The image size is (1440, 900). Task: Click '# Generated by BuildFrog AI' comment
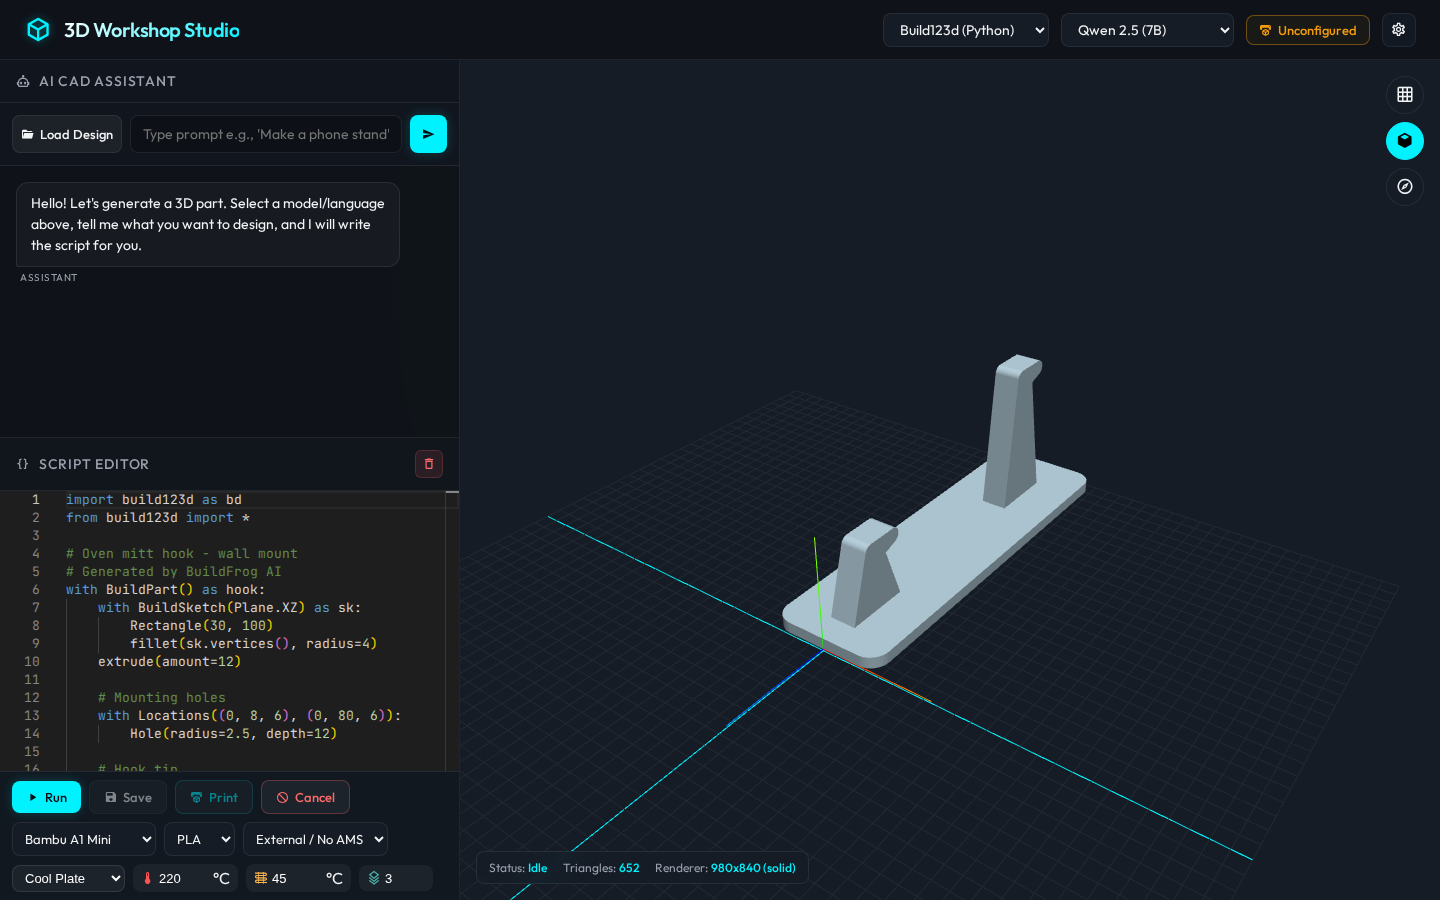tap(174, 571)
